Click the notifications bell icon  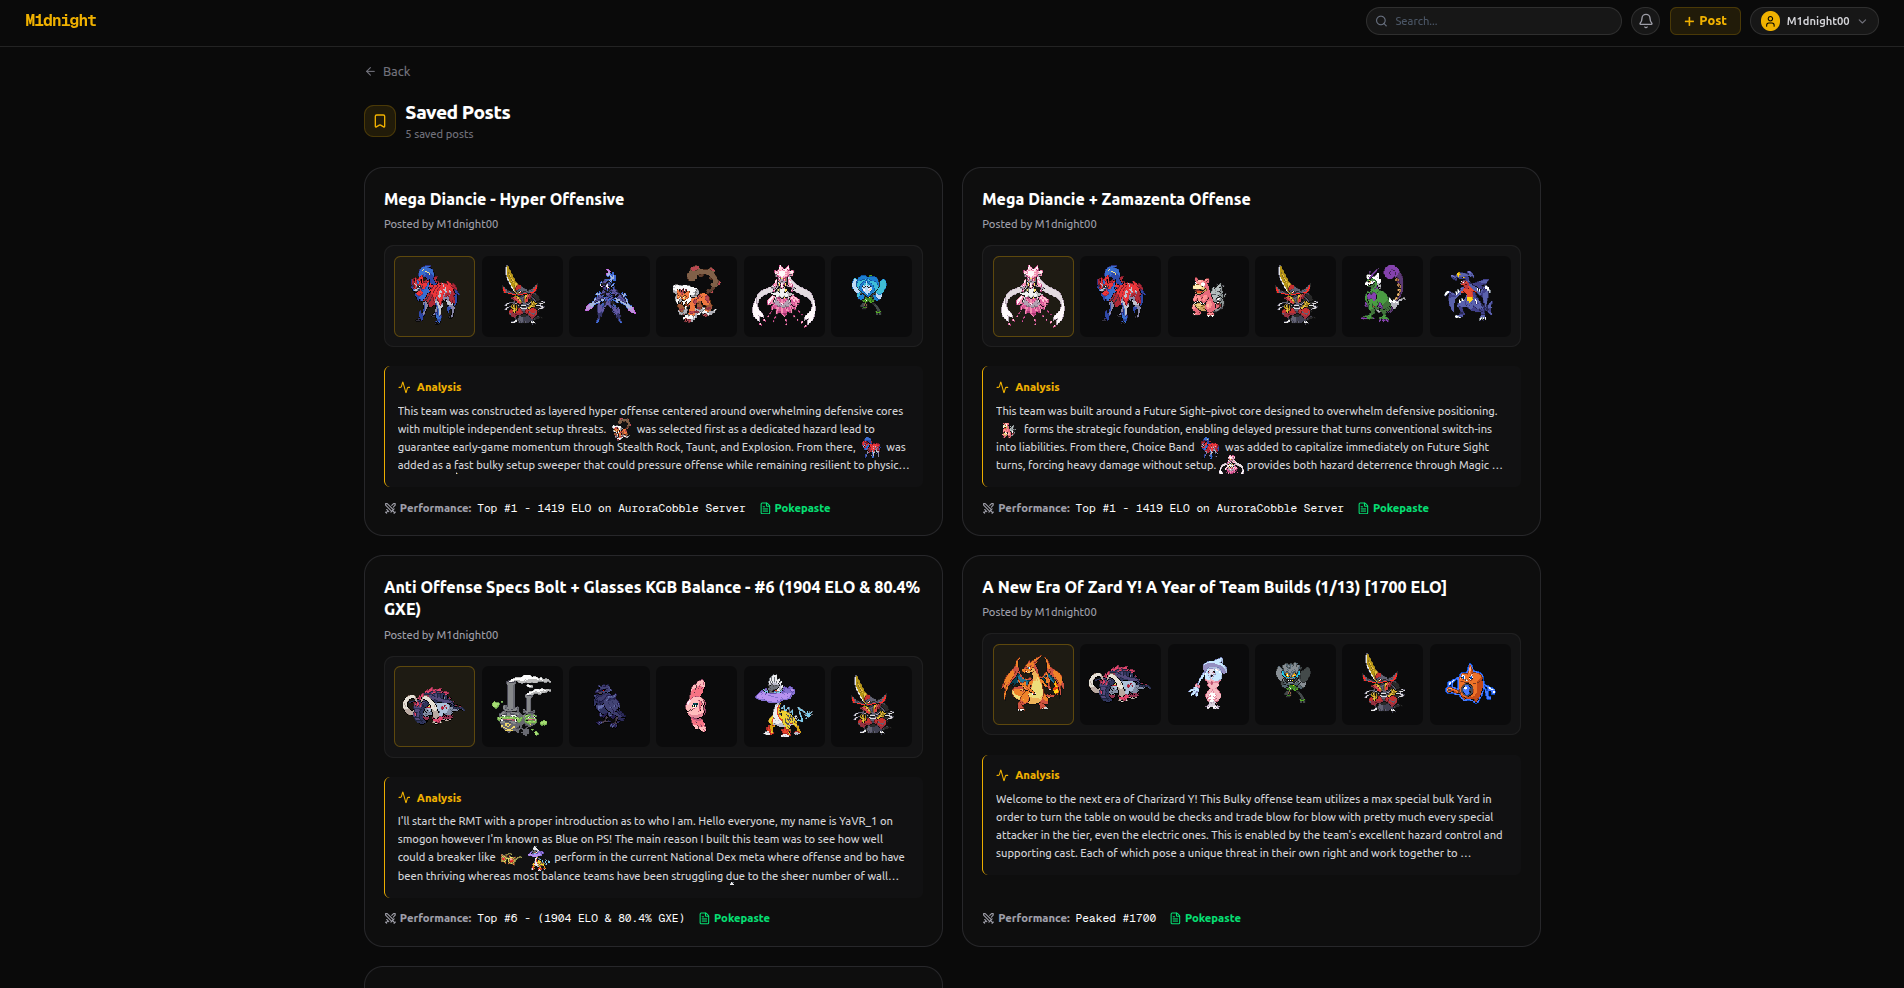[x=1645, y=21]
